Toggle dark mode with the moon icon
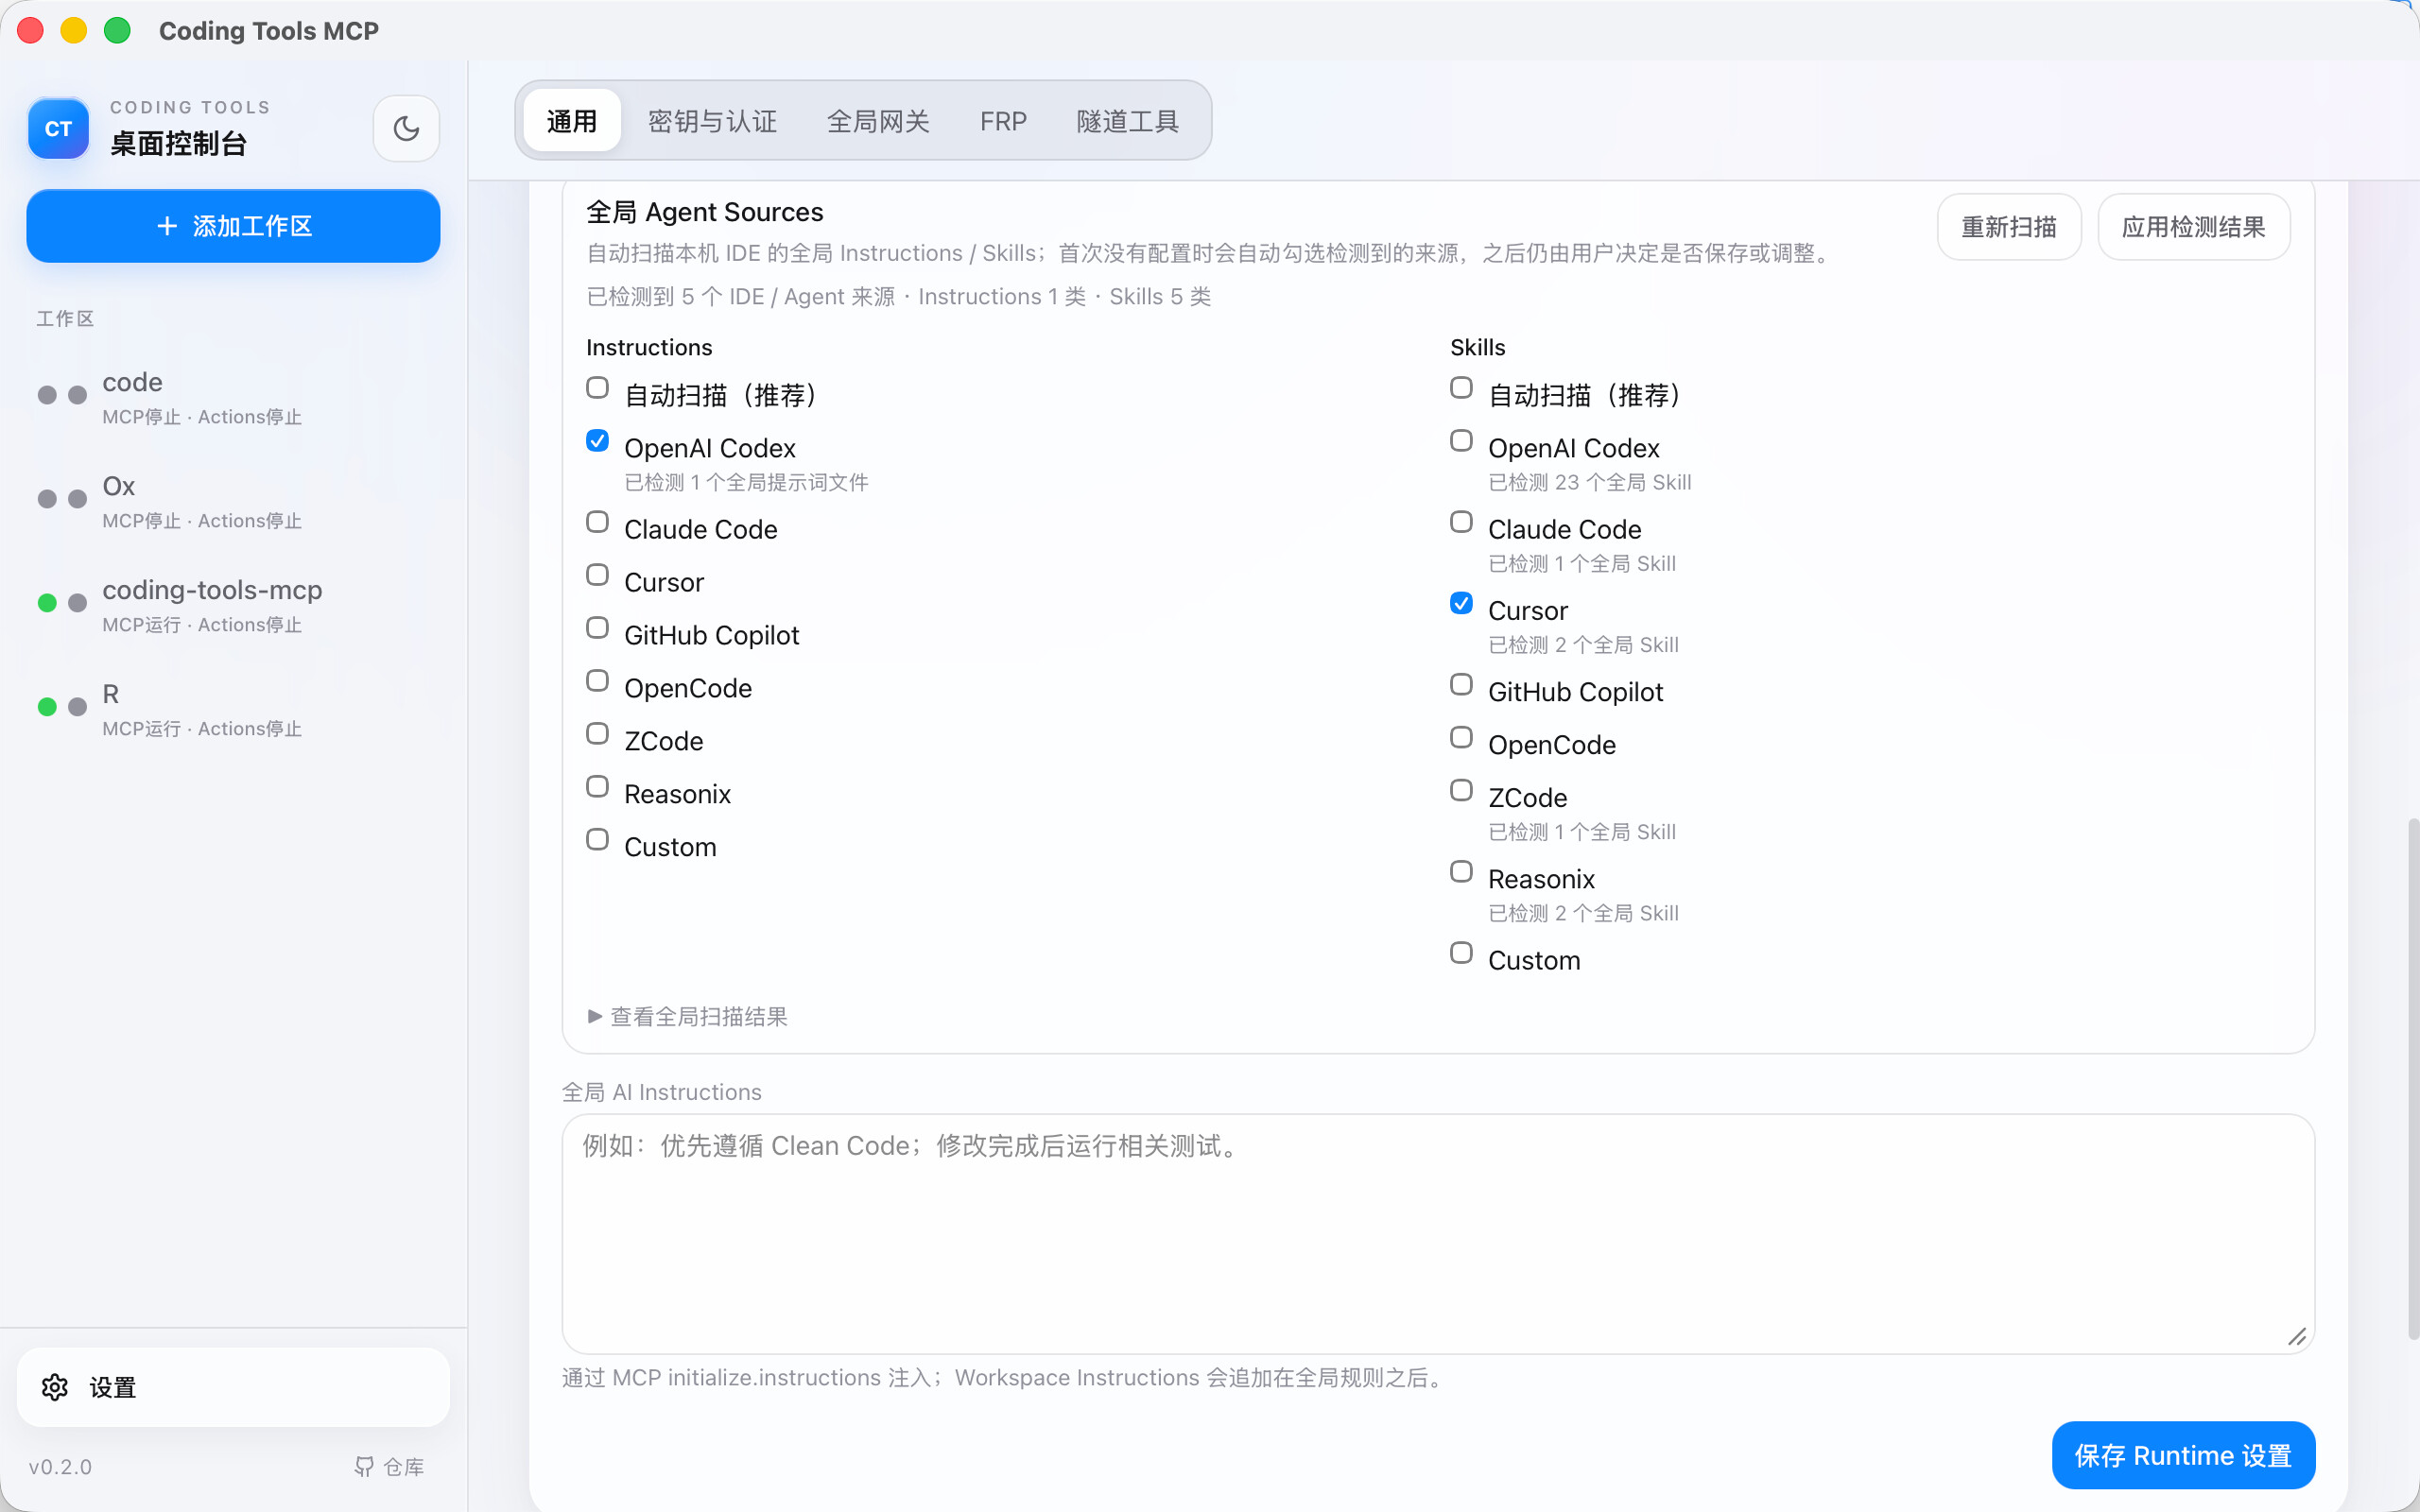Screen dimensions: 2420x1512 (406, 129)
